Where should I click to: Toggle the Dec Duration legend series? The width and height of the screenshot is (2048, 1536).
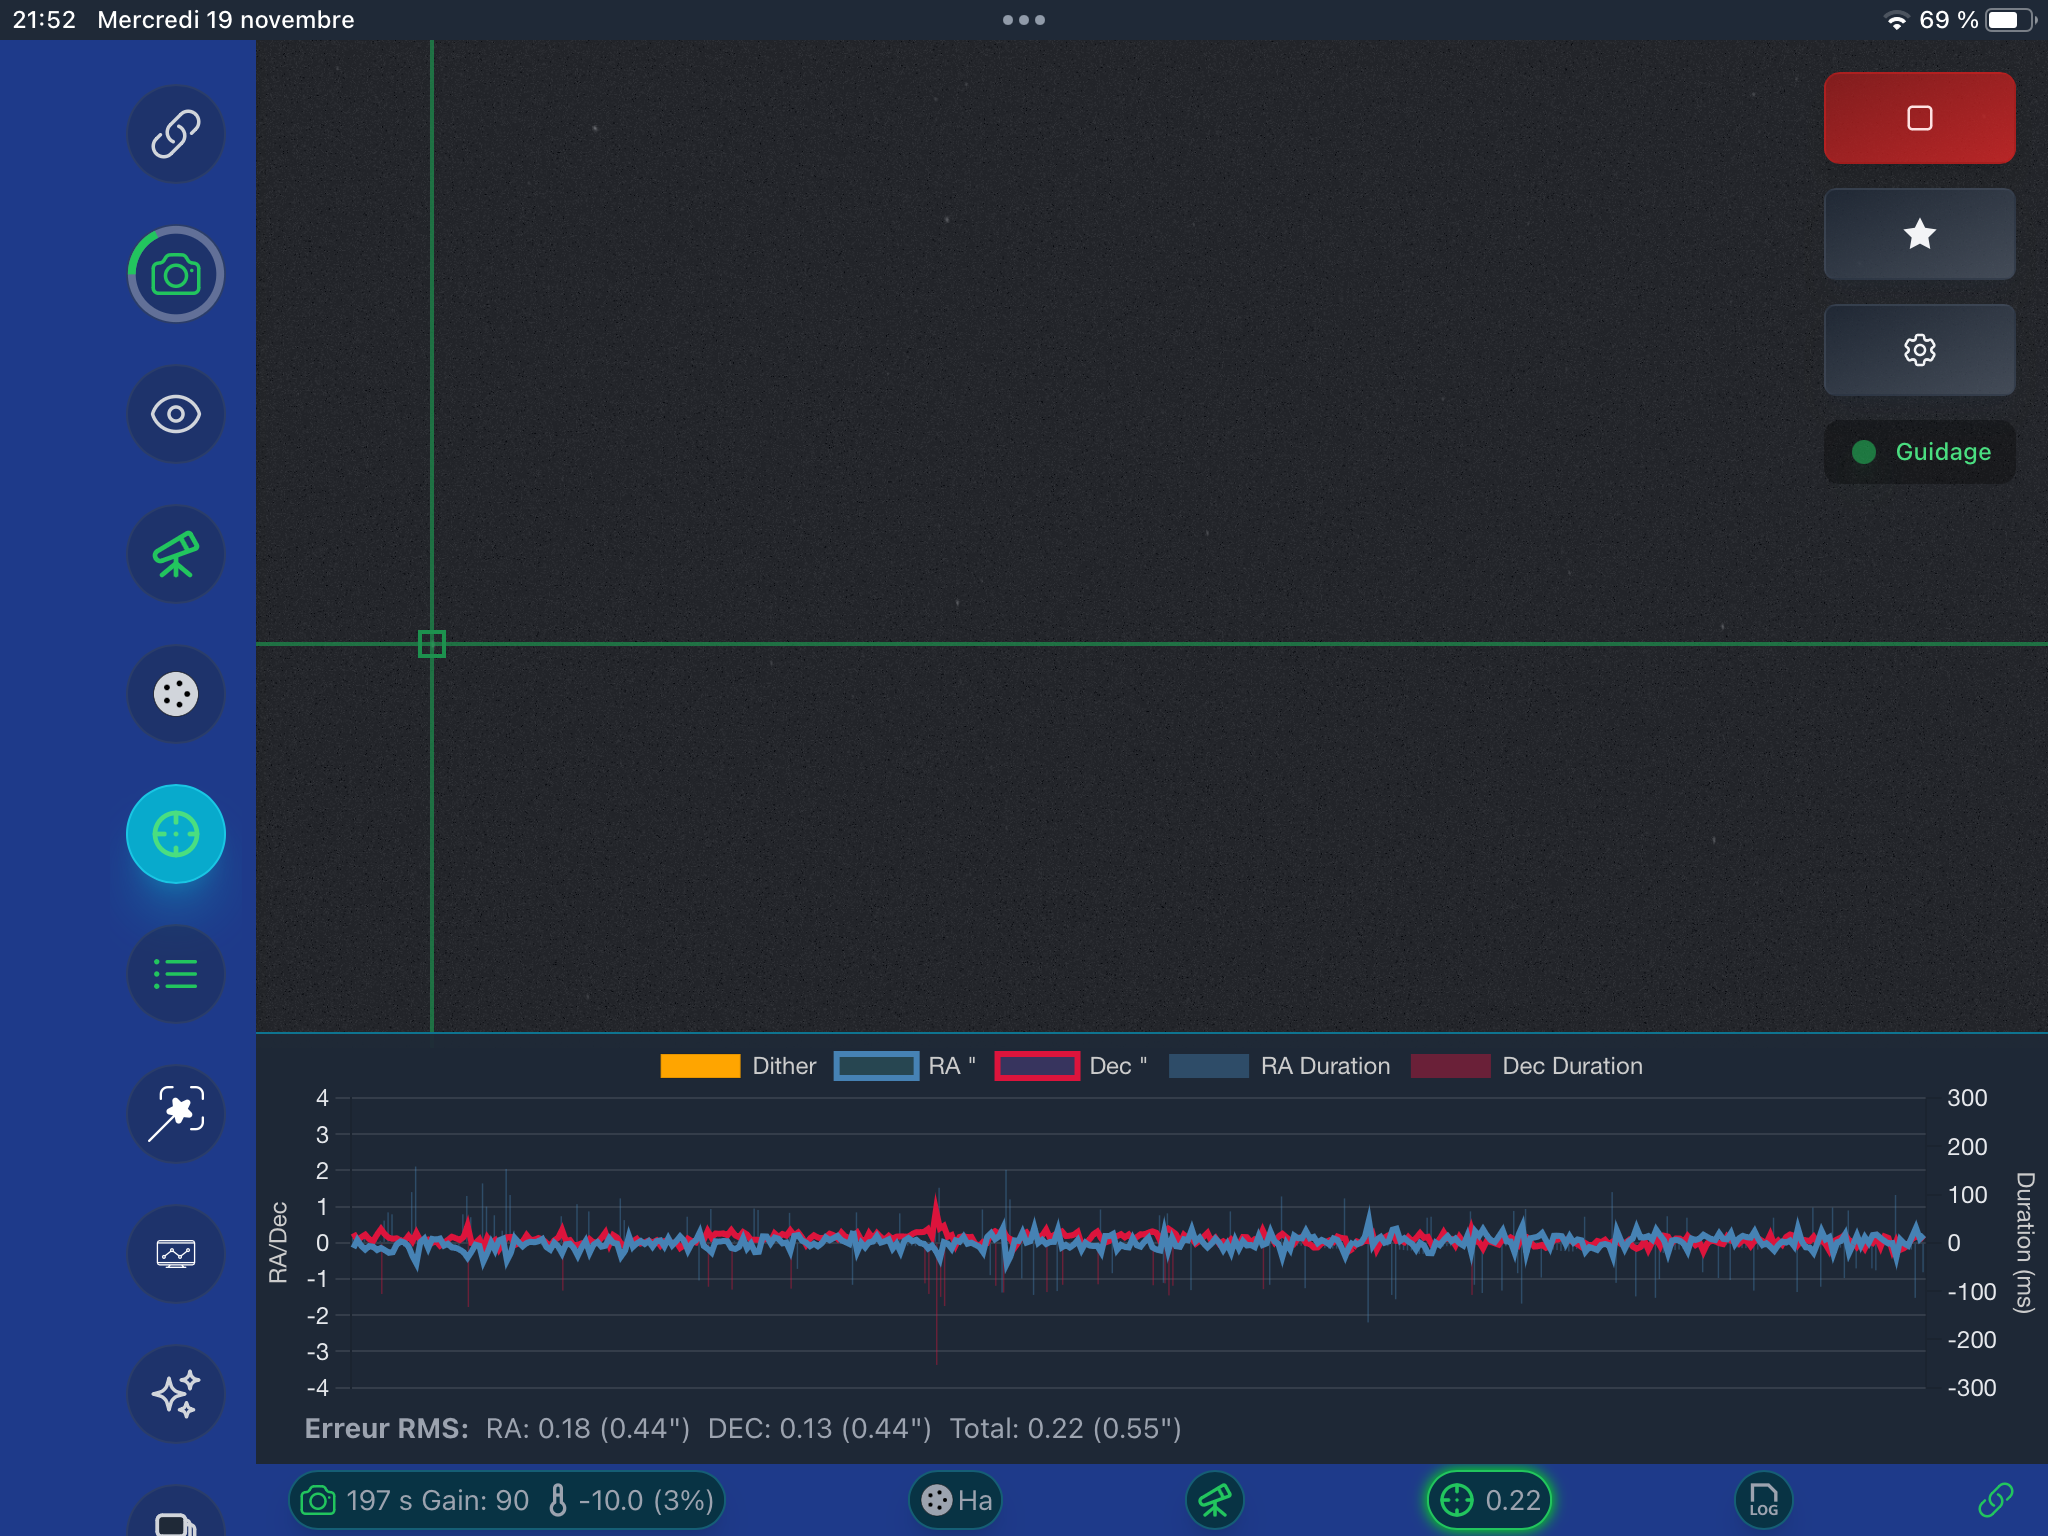tap(1526, 1066)
